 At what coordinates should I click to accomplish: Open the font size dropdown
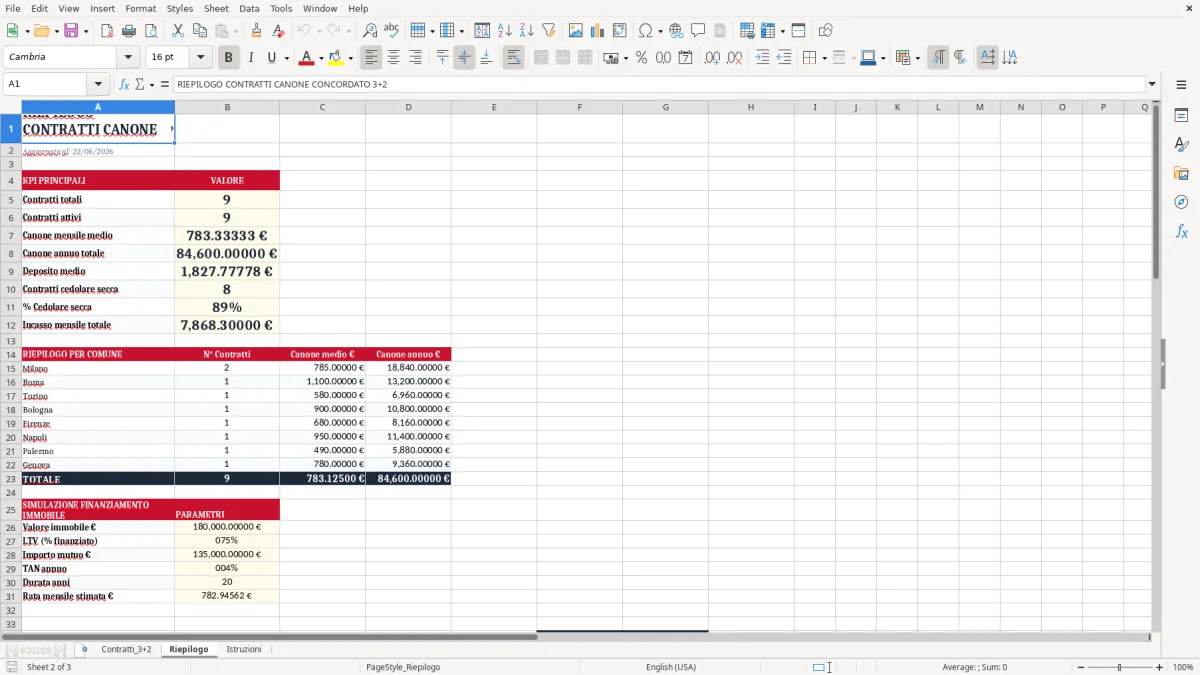point(200,57)
